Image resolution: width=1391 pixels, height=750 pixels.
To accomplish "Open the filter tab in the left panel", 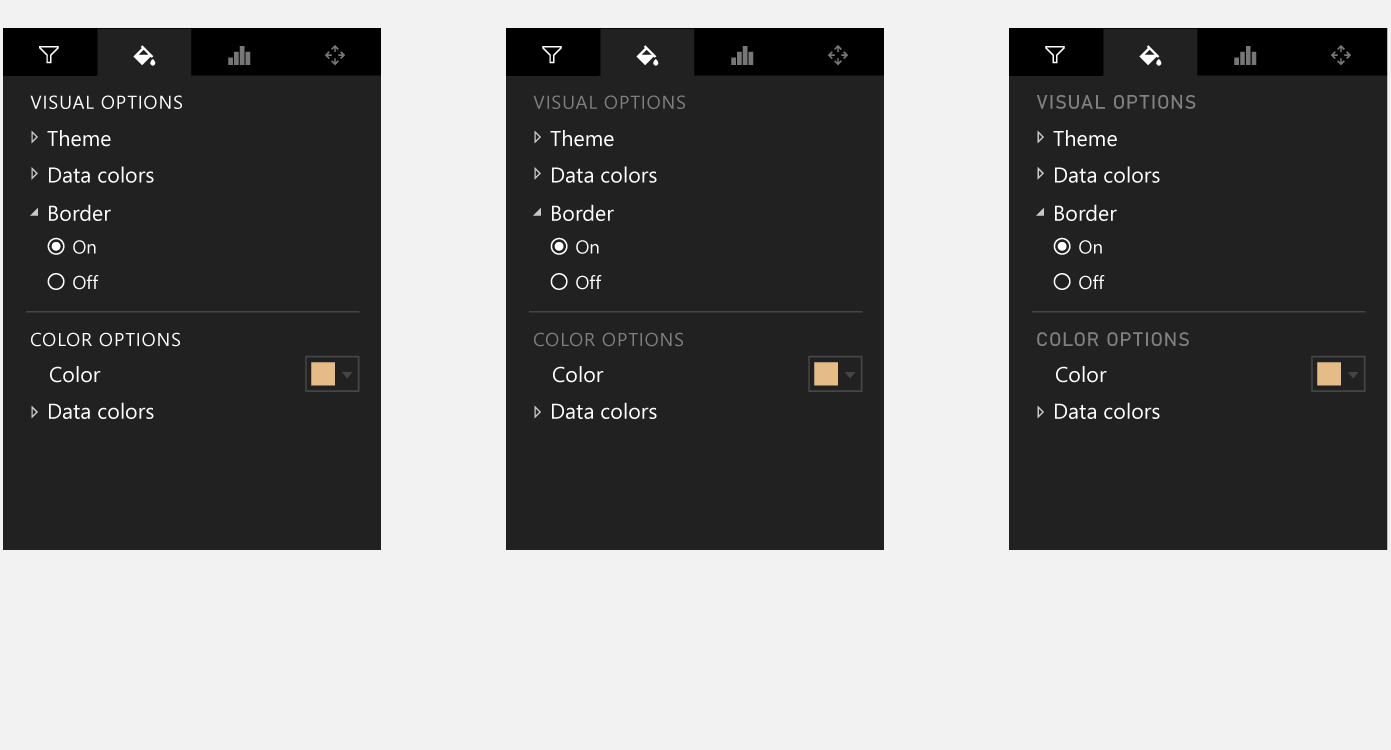I will [x=50, y=53].
